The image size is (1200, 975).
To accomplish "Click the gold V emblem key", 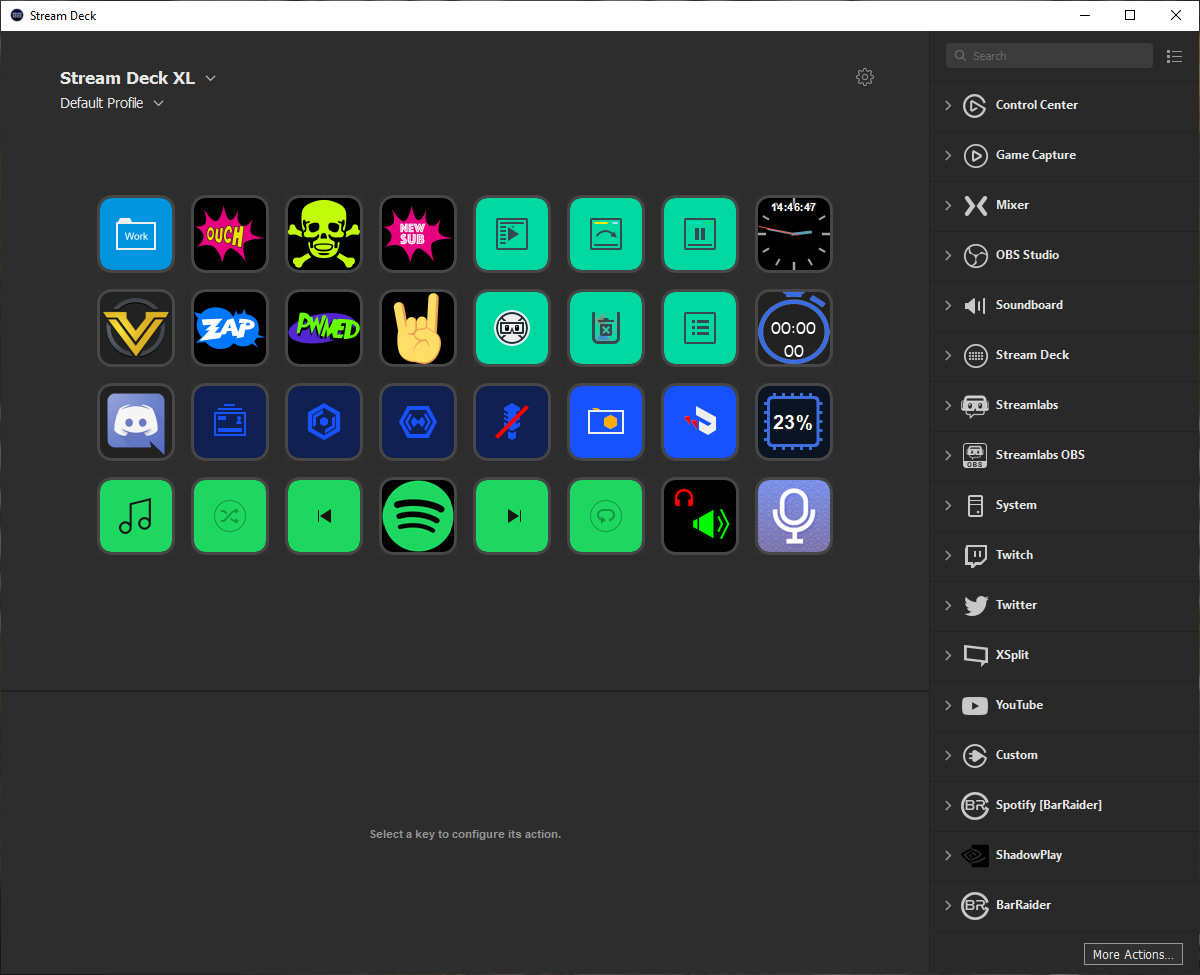I will [136, 328].
